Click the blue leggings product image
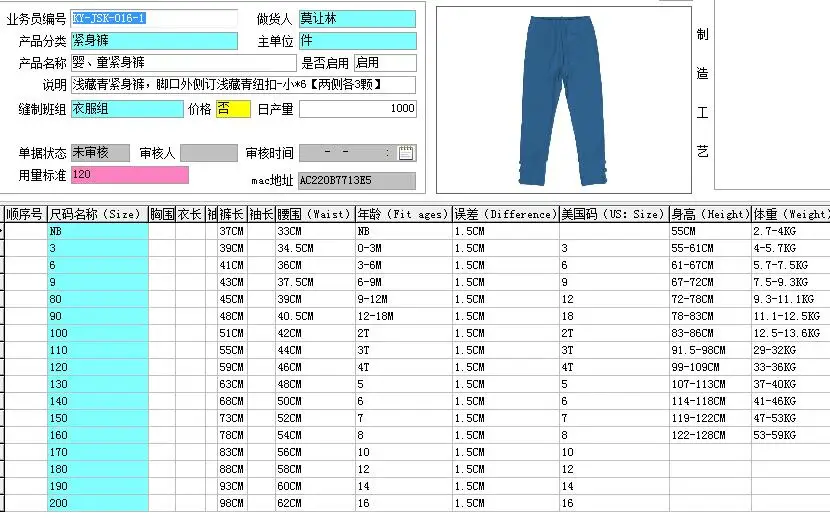Image resolution: width=830 pixels, height=521 pixels. (564, 100)
